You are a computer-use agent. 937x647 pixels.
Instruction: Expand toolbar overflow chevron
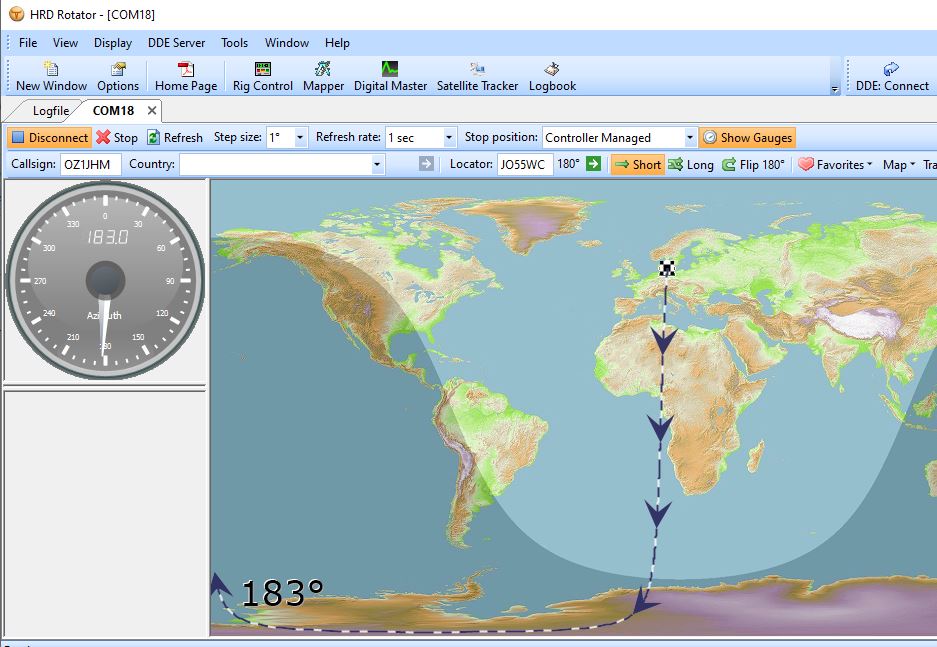[x=835, y=90]
